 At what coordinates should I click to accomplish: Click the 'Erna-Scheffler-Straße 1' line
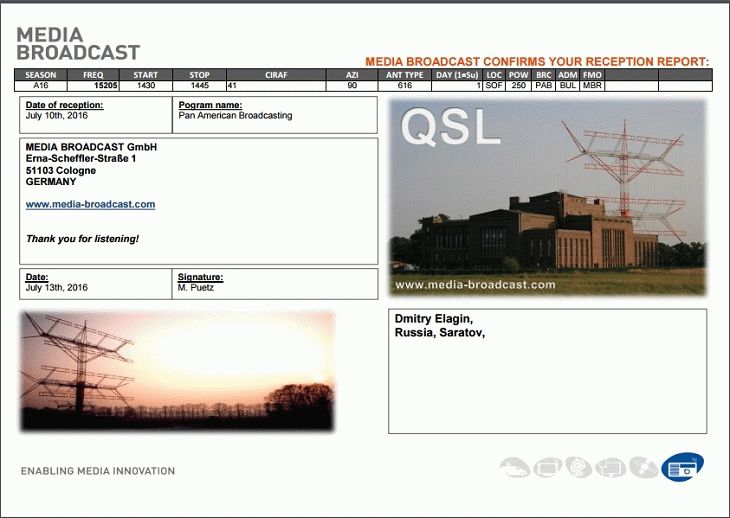(x=81, y=159)
